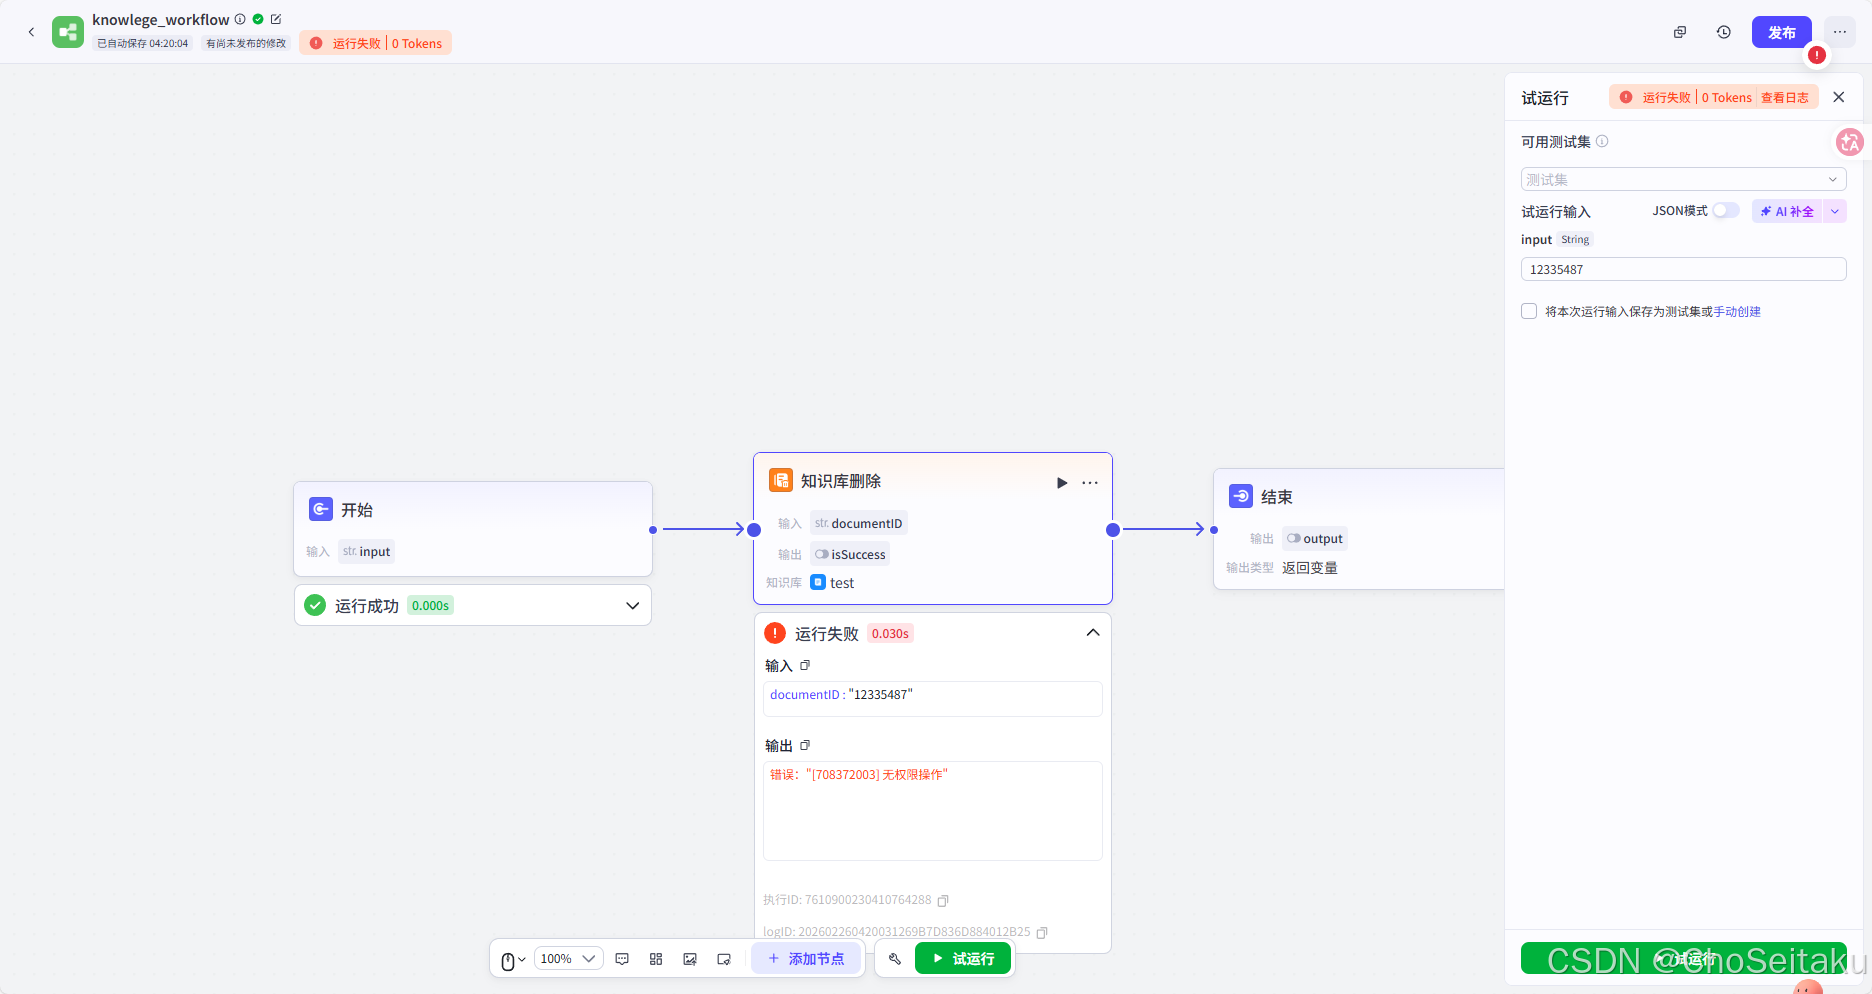This screenshot has width=1872, height=994.
Task: Click the 0.030s duration badge
Action: [x=890, y=633]
